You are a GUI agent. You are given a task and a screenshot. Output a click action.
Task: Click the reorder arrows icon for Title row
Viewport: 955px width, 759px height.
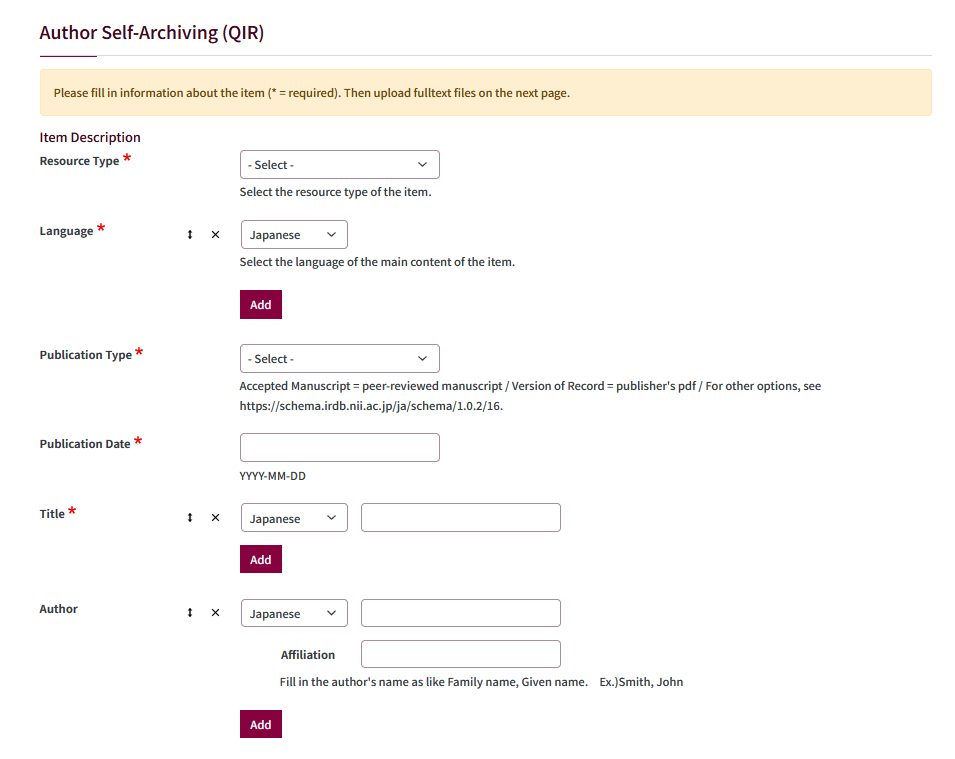point(190,517)
